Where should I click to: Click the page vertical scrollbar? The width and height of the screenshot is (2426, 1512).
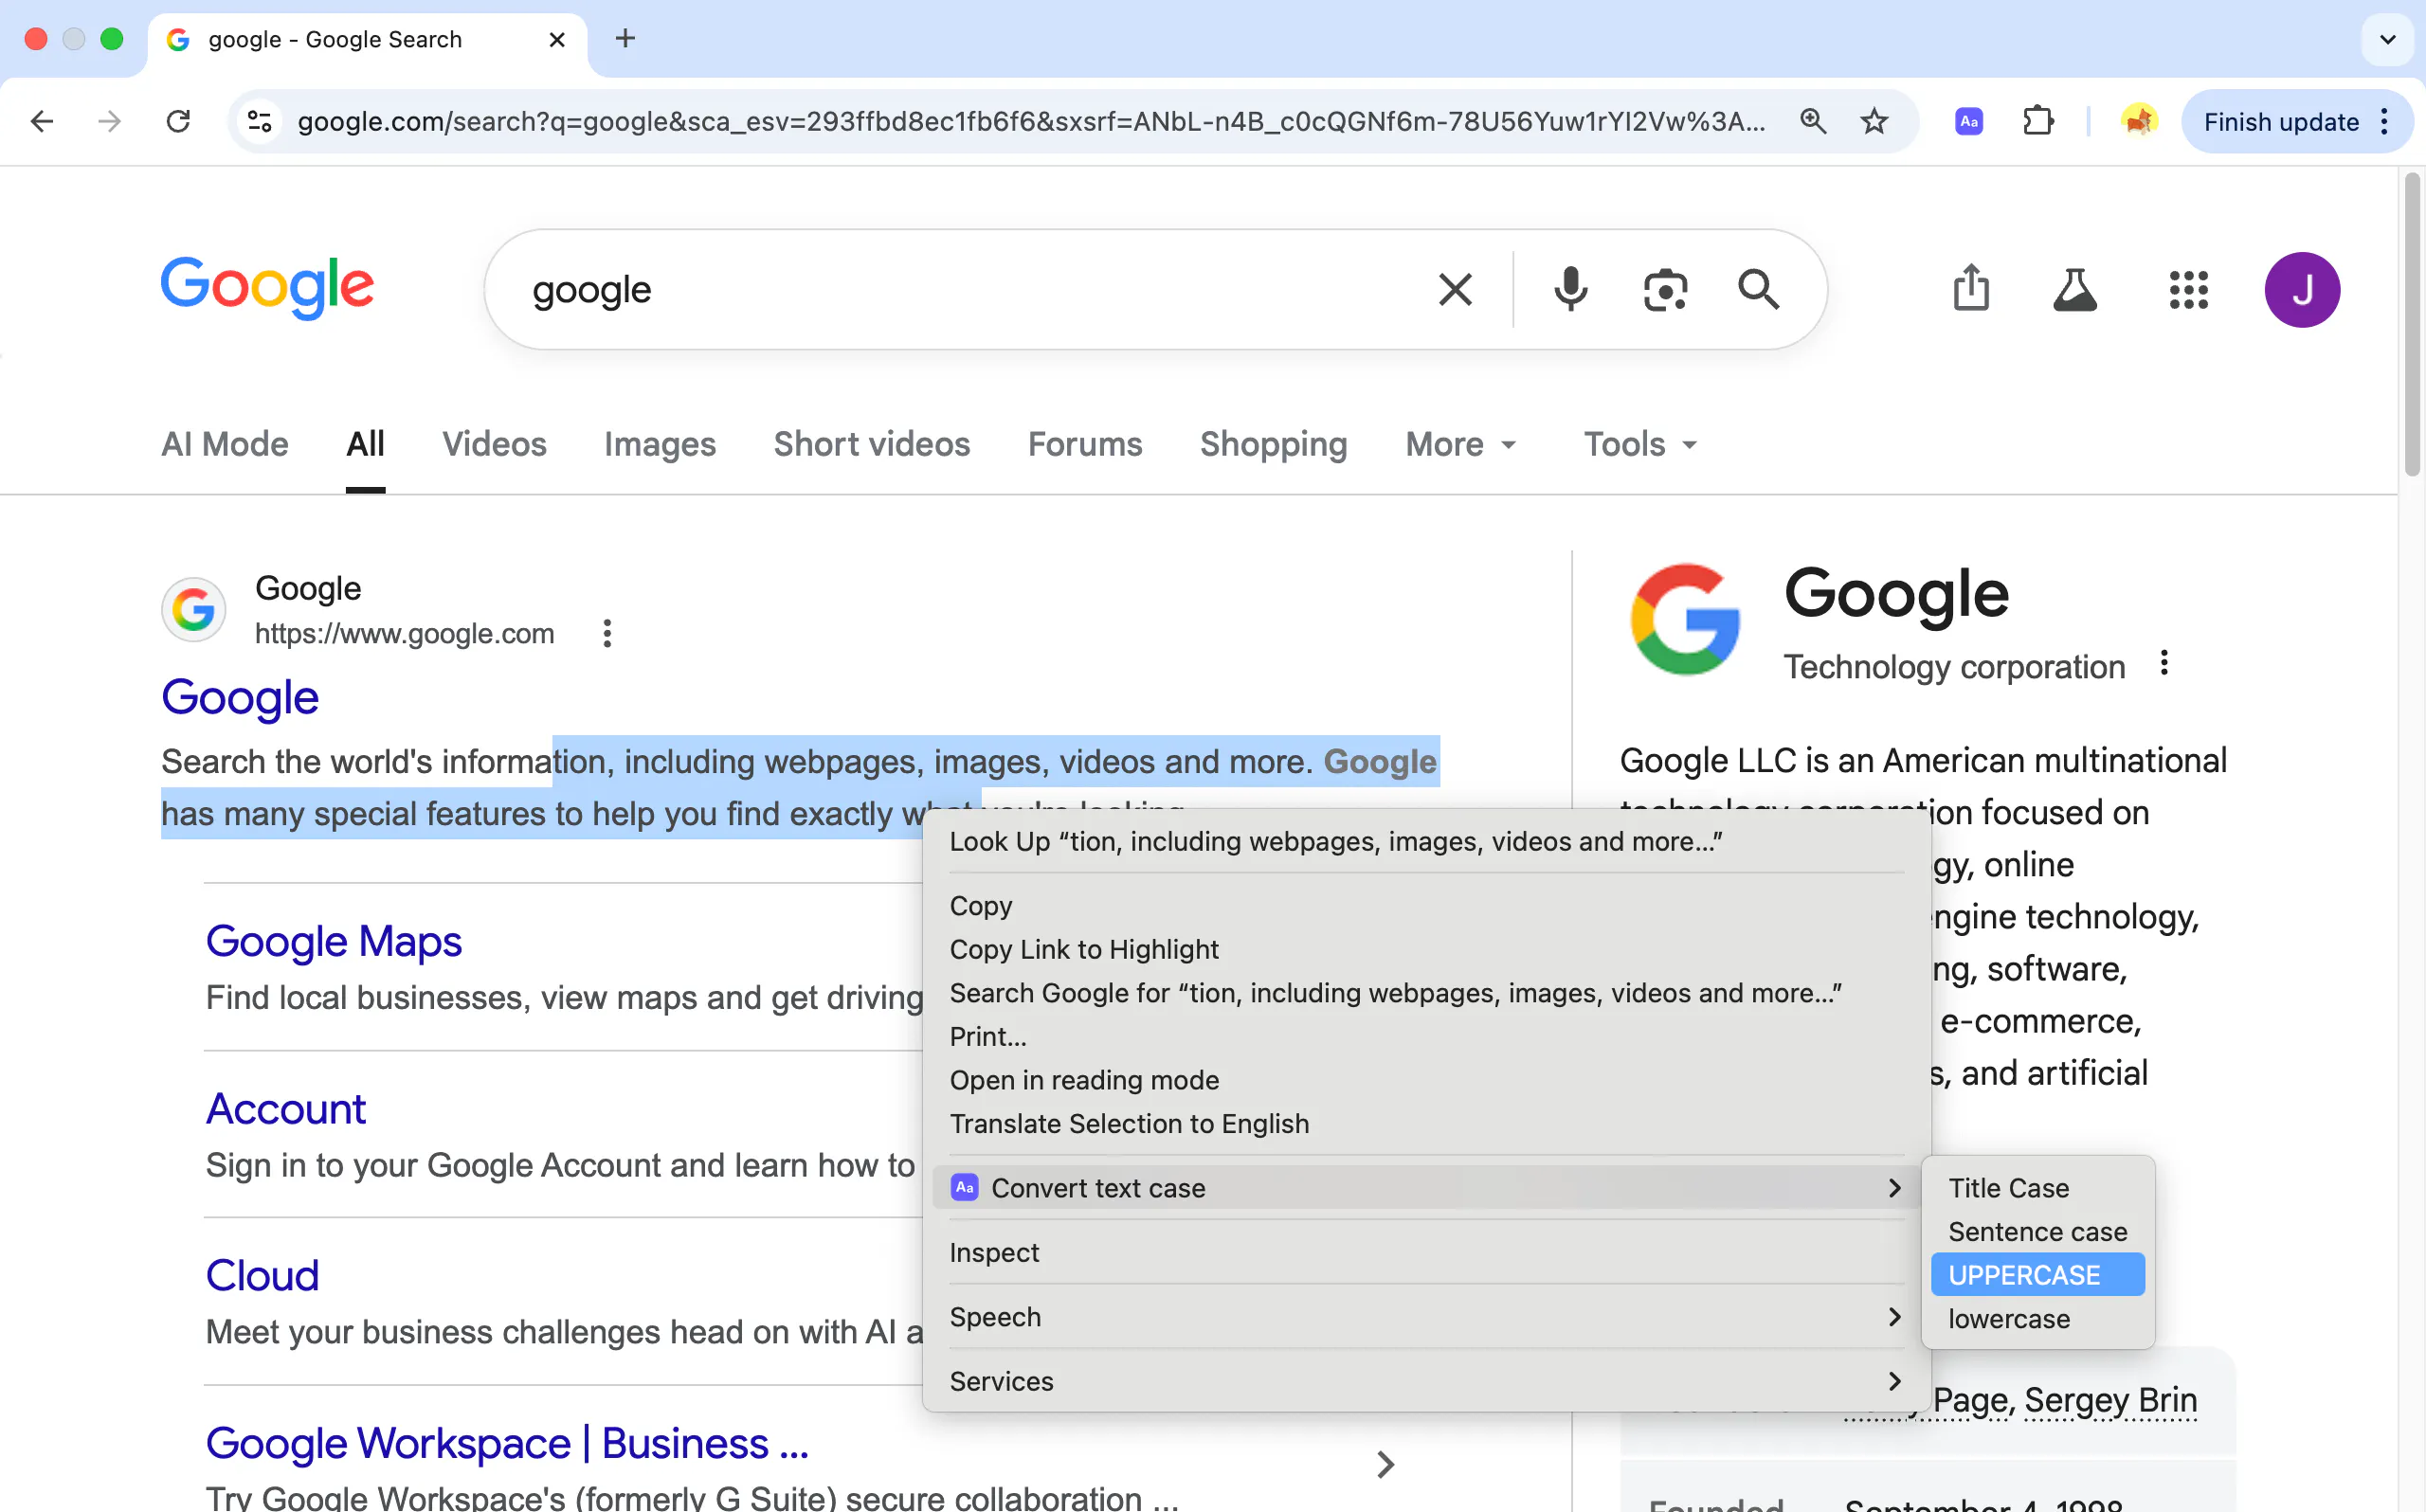(x=2412, y=325)
